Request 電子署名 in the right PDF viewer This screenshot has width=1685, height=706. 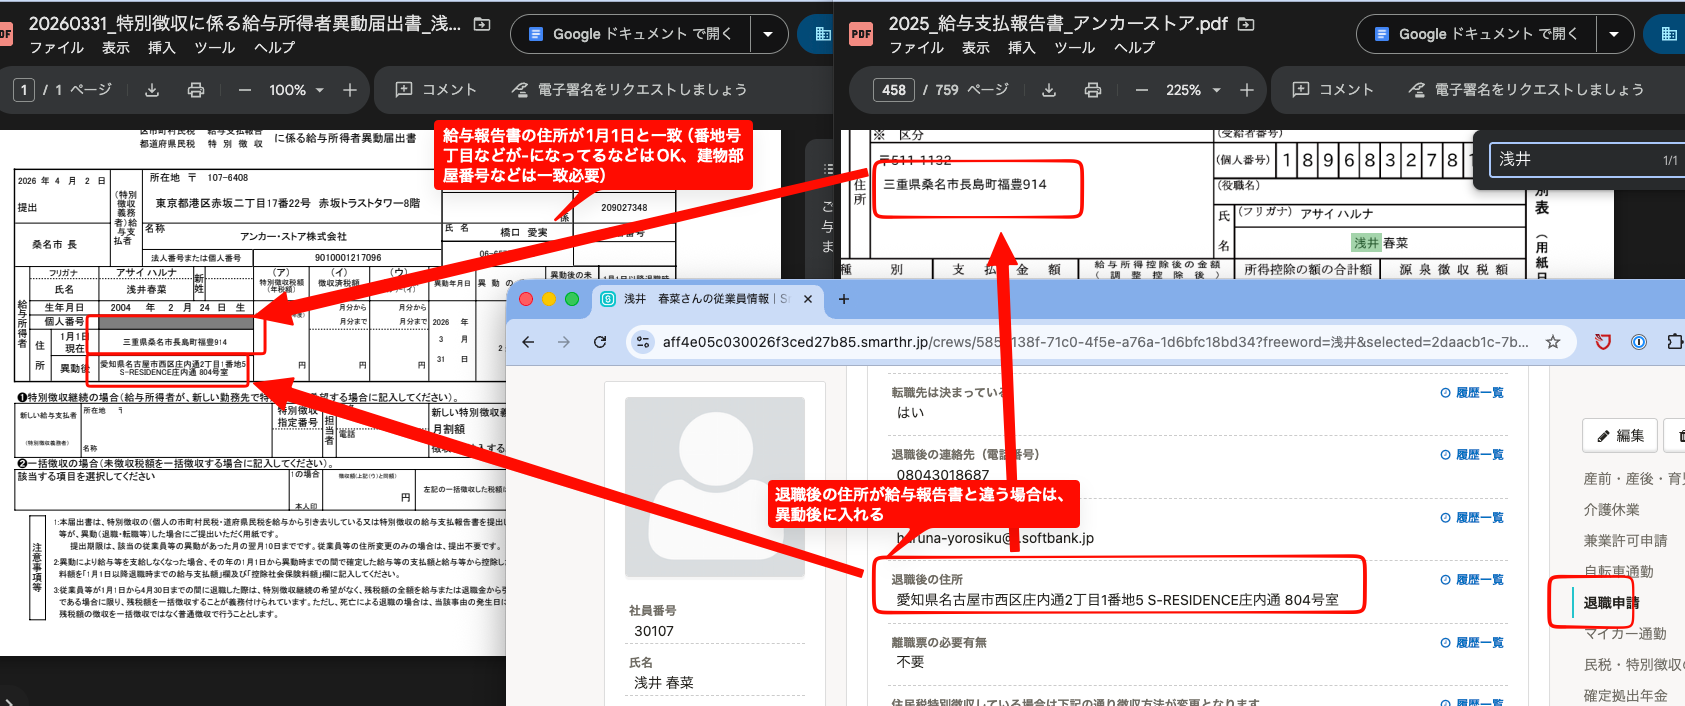[1526, 90]
